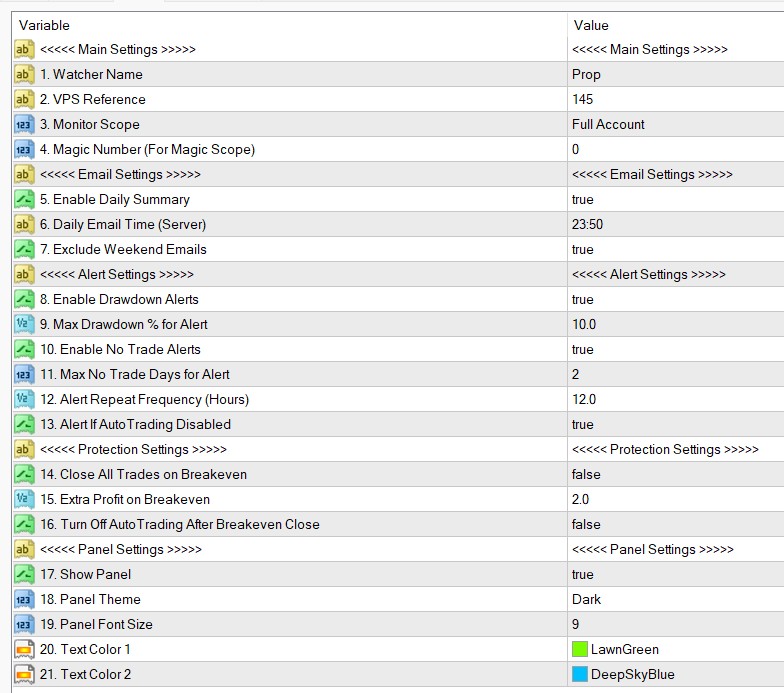
Task: Click the string icon beside VPS Reference
Action: pyautogui.click(x=24, y=100)
